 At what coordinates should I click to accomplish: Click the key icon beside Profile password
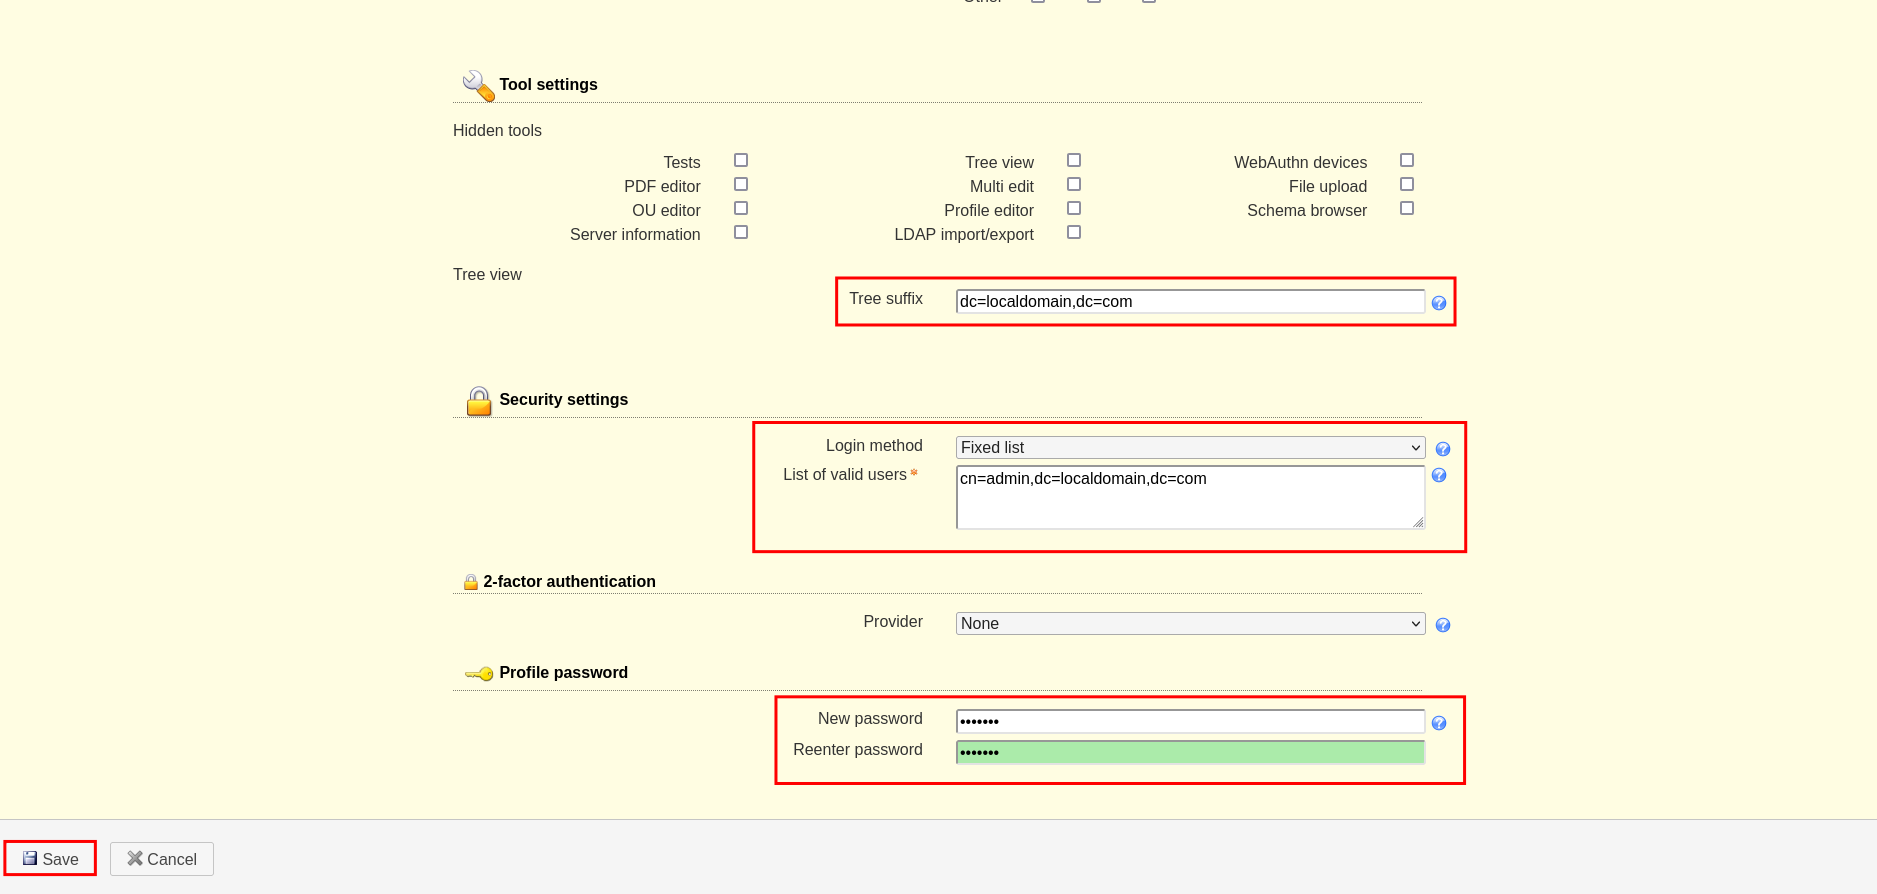coord(479,674)
